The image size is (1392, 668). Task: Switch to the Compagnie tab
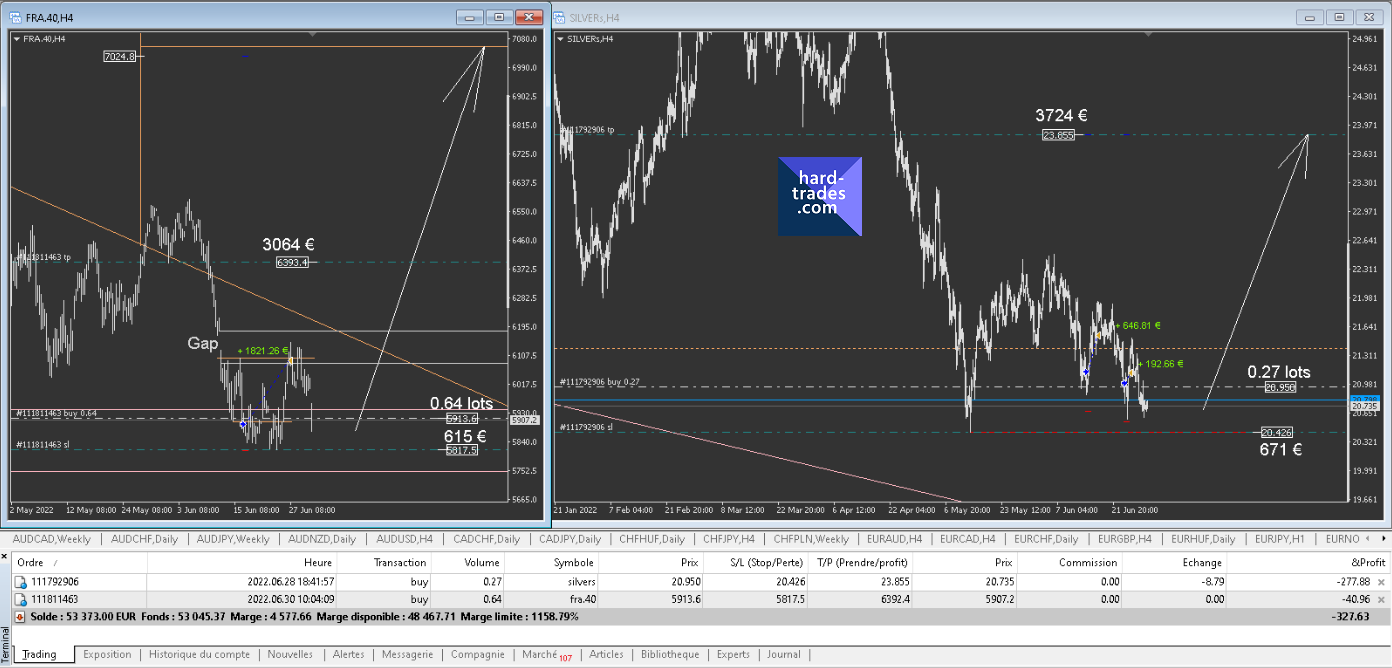tap(477, 655)
